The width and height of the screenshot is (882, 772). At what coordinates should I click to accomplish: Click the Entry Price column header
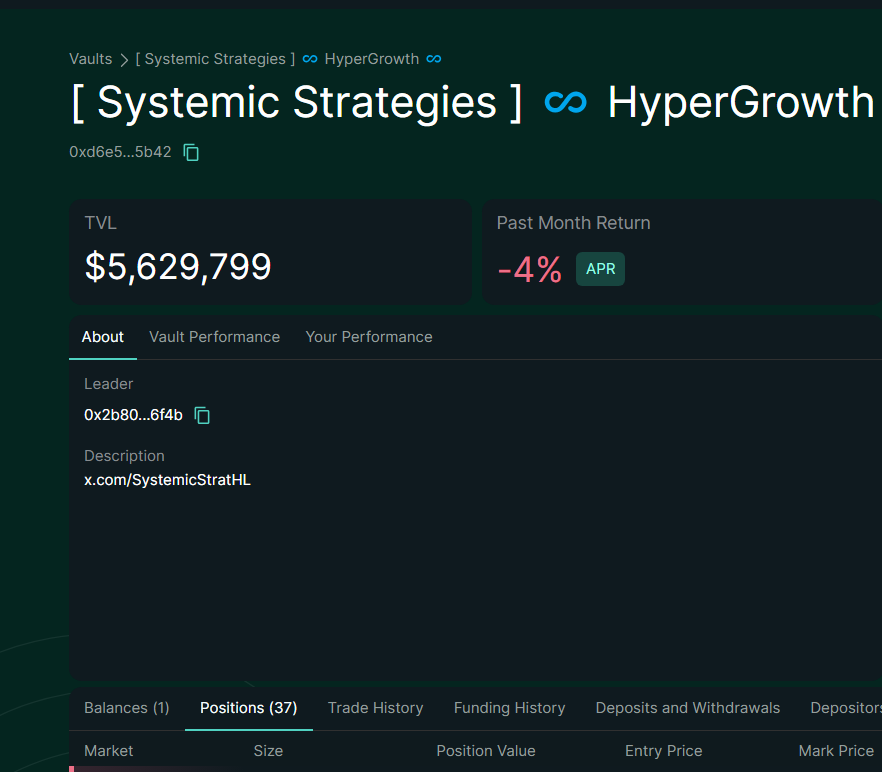[x=664, y=751]
